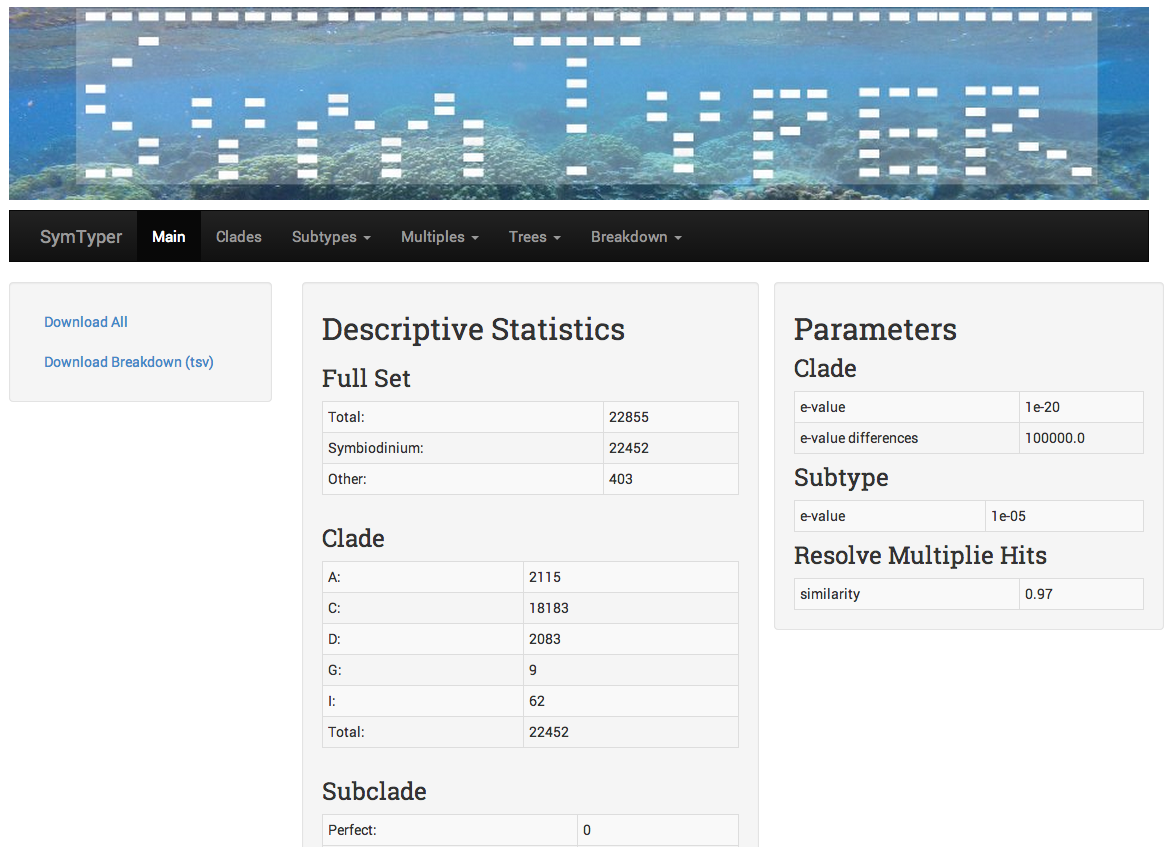The height and width of the screenshot is (847, 1176).
Task: Click the Full Set heading
Action: click(x=366, y=378)
